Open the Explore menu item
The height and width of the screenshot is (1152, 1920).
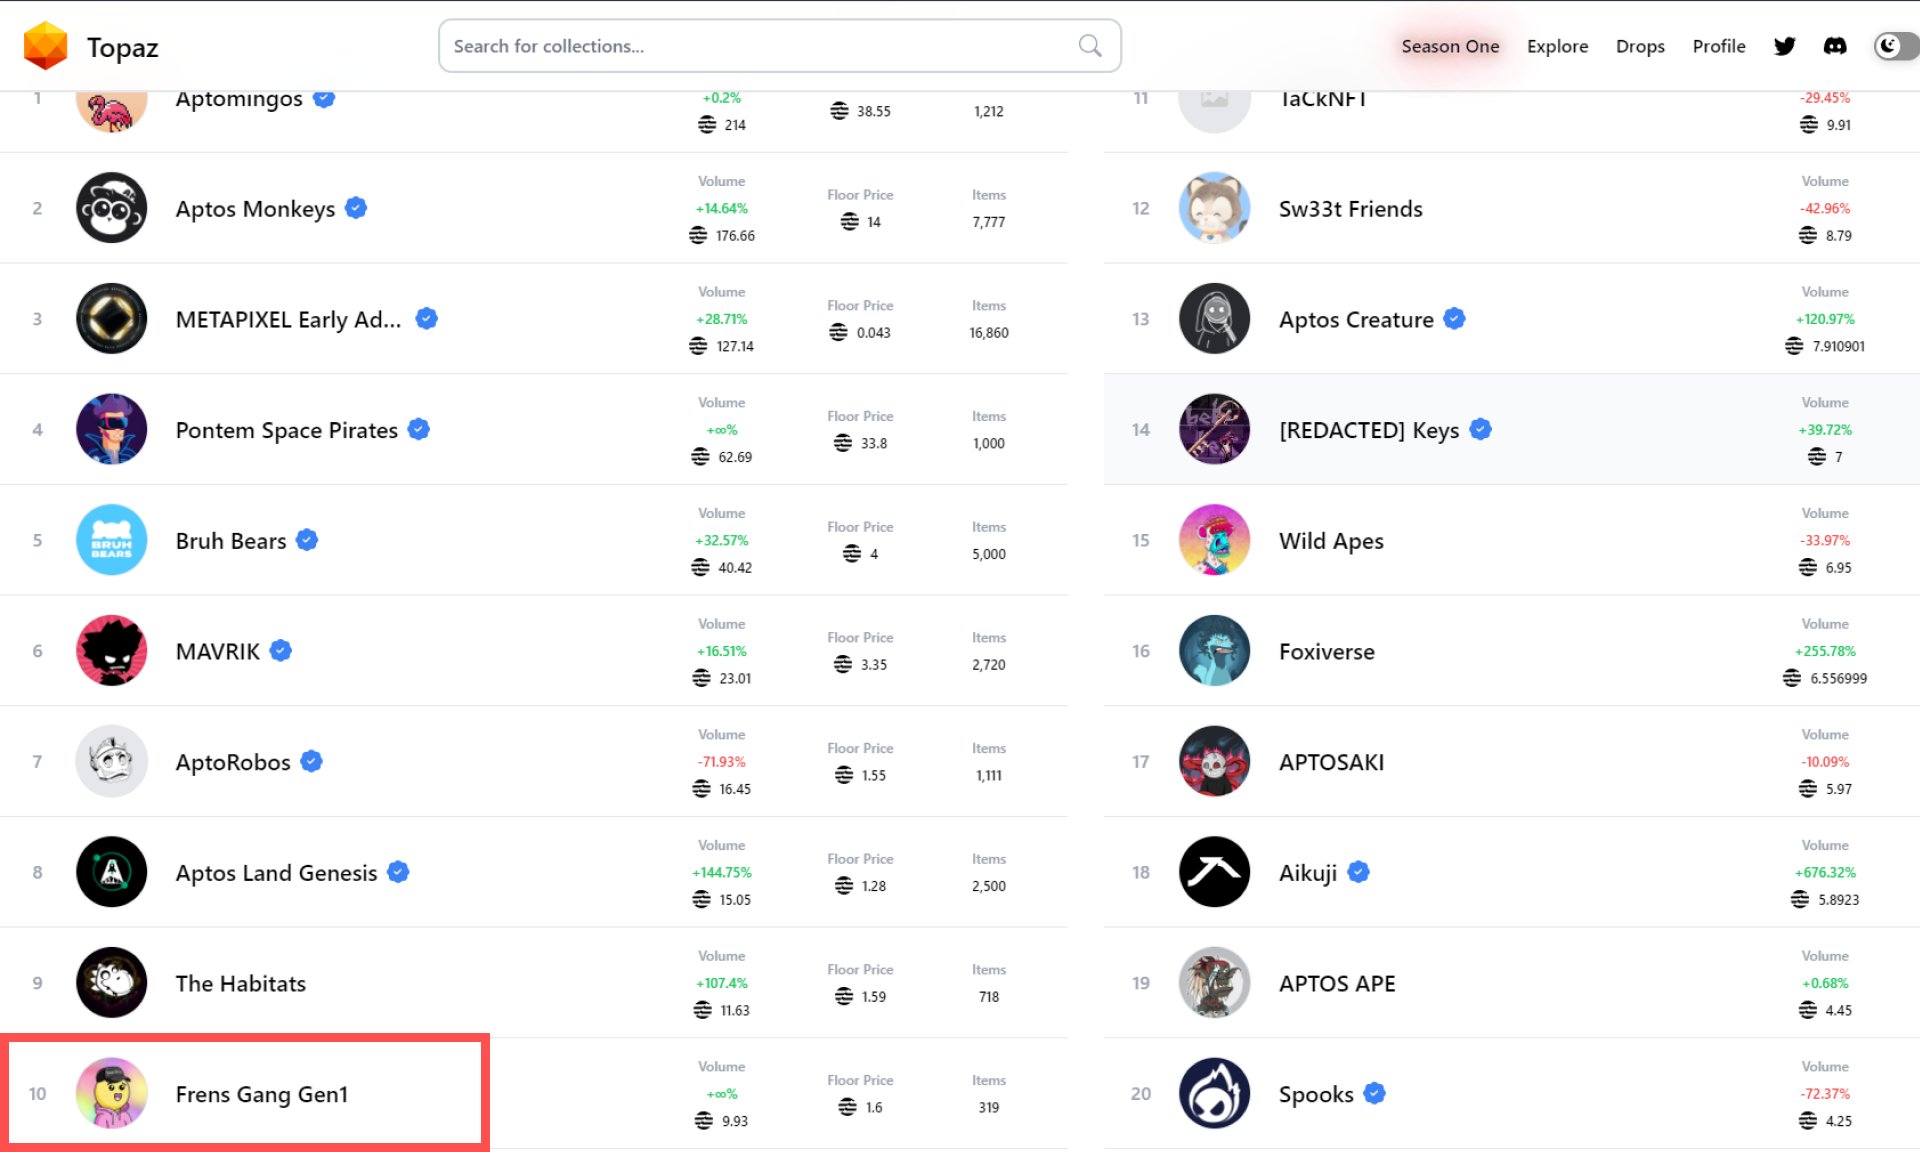[x=1557, y=46]
